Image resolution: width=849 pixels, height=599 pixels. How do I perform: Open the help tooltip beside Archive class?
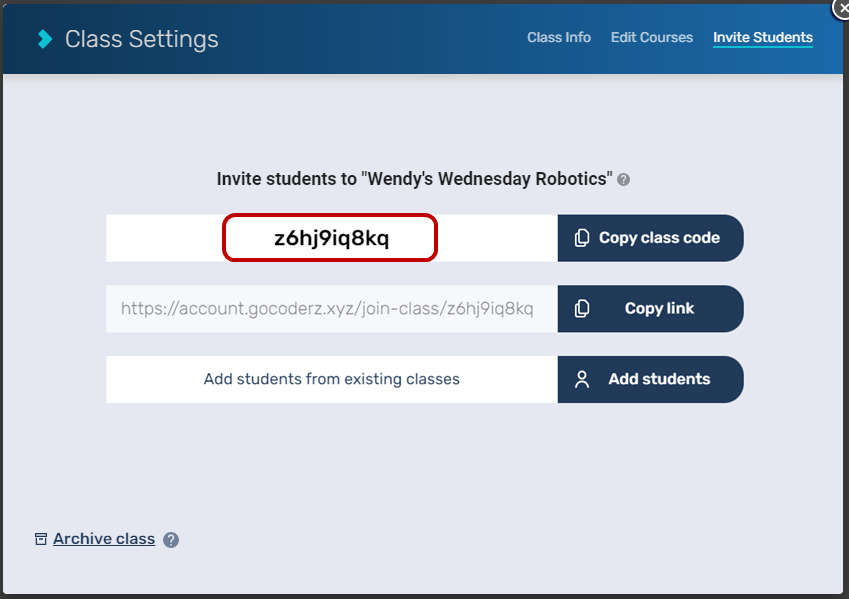[171, 540]
